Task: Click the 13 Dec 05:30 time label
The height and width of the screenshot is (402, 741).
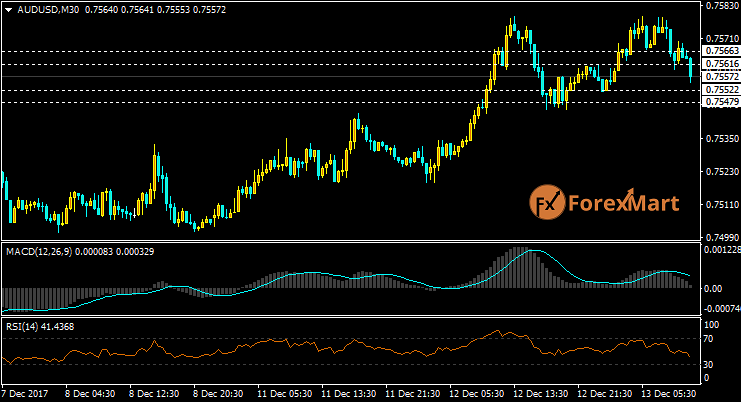Action: click(670, 395)
